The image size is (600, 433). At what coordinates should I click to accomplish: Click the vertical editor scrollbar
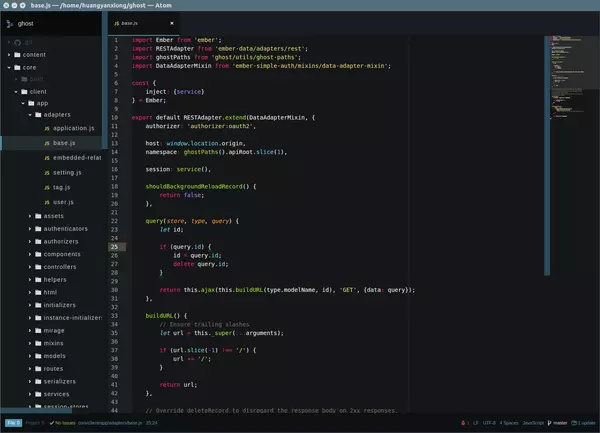[547, 155]
